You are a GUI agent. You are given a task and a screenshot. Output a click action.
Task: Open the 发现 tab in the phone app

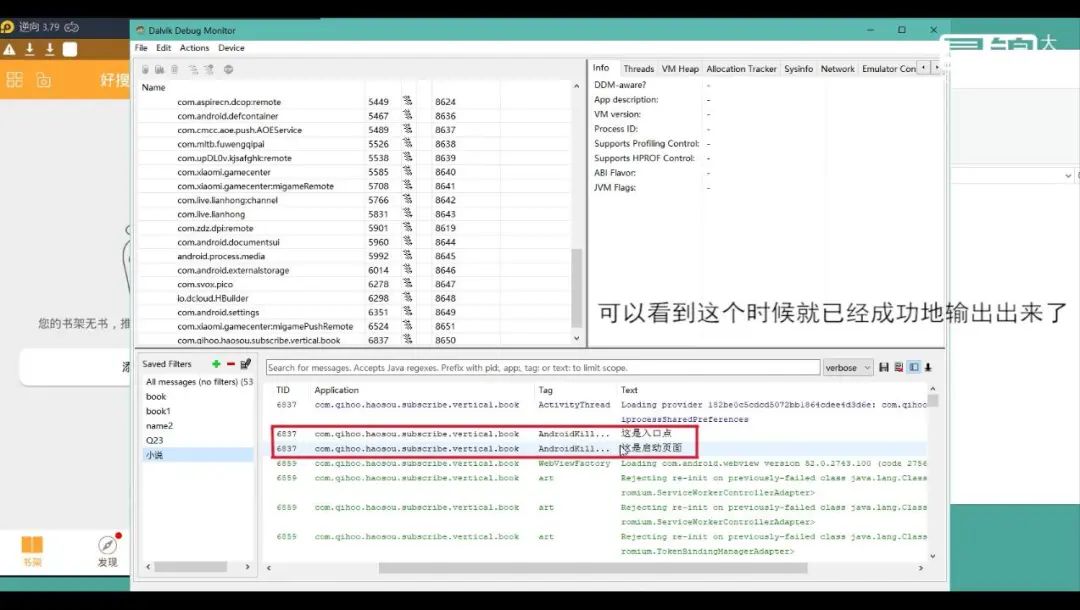click(x=107, y=551)
